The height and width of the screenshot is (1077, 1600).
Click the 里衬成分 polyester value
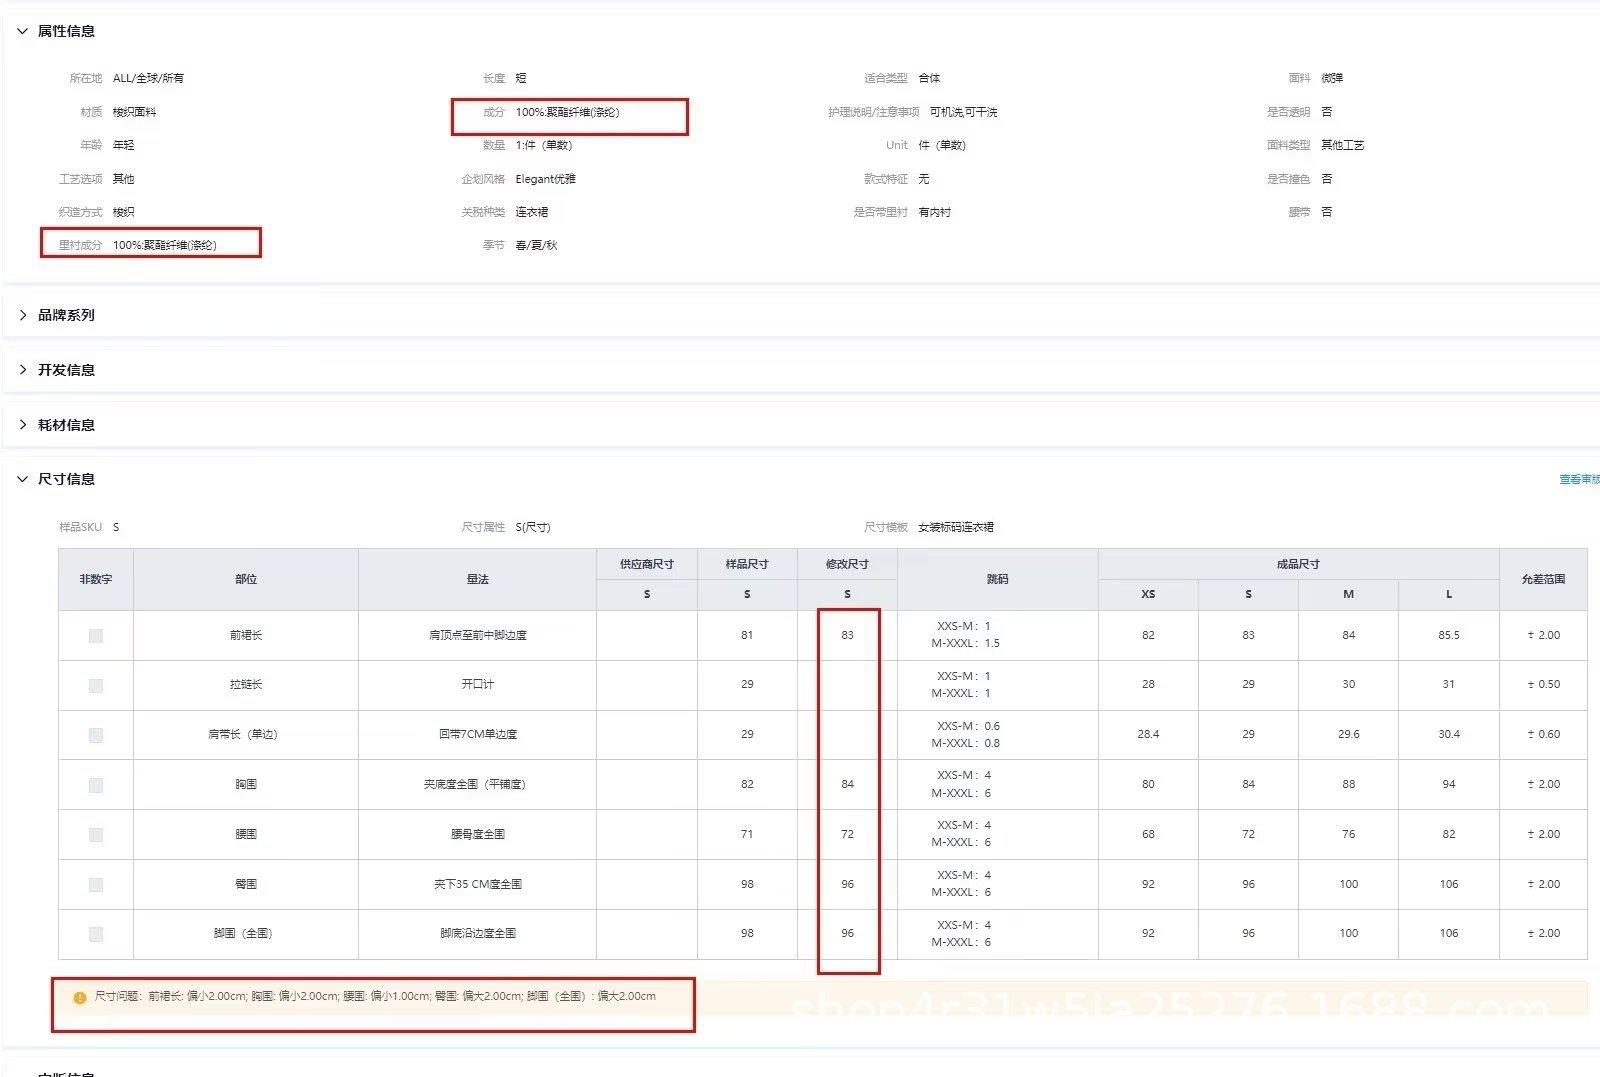click(165, 245)
